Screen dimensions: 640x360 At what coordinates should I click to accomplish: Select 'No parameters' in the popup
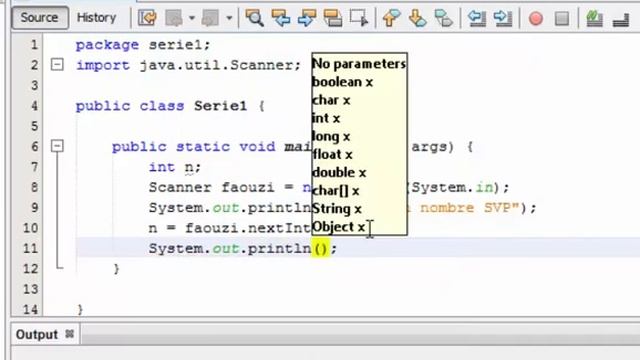pyautogui.click(x=359, y=64)
